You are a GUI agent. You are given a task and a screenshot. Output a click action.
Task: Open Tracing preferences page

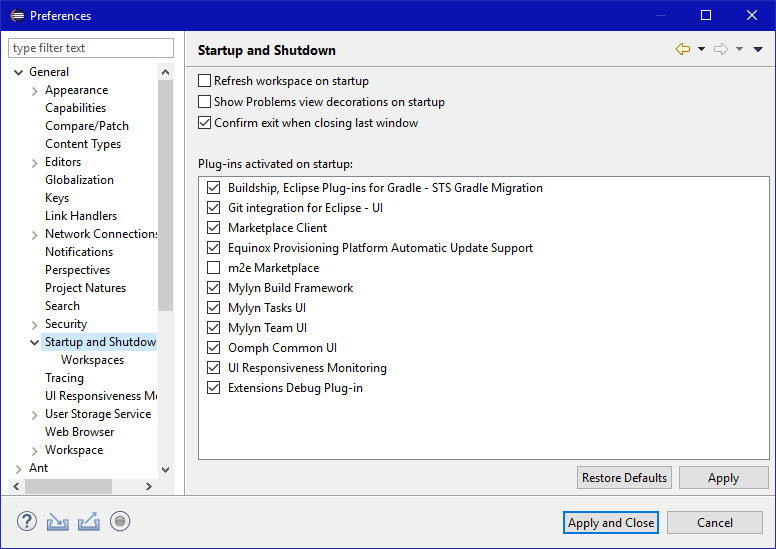coord(64,378)
